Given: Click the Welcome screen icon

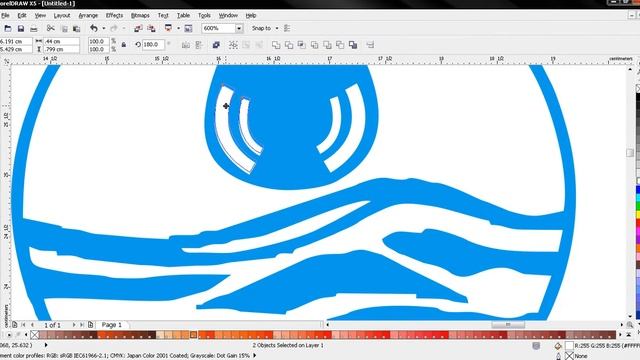Looking at the screenshot, I should (x=188, y=28).
